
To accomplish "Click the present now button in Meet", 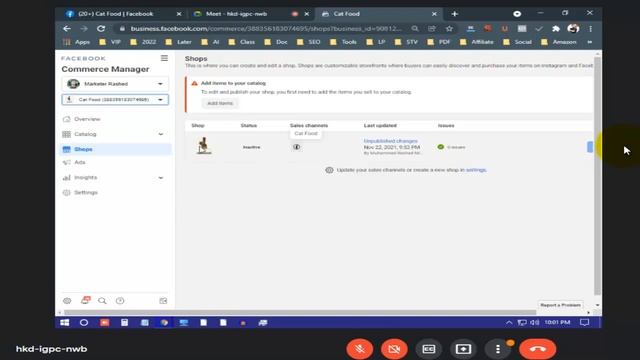I will (x=463, y=349).
